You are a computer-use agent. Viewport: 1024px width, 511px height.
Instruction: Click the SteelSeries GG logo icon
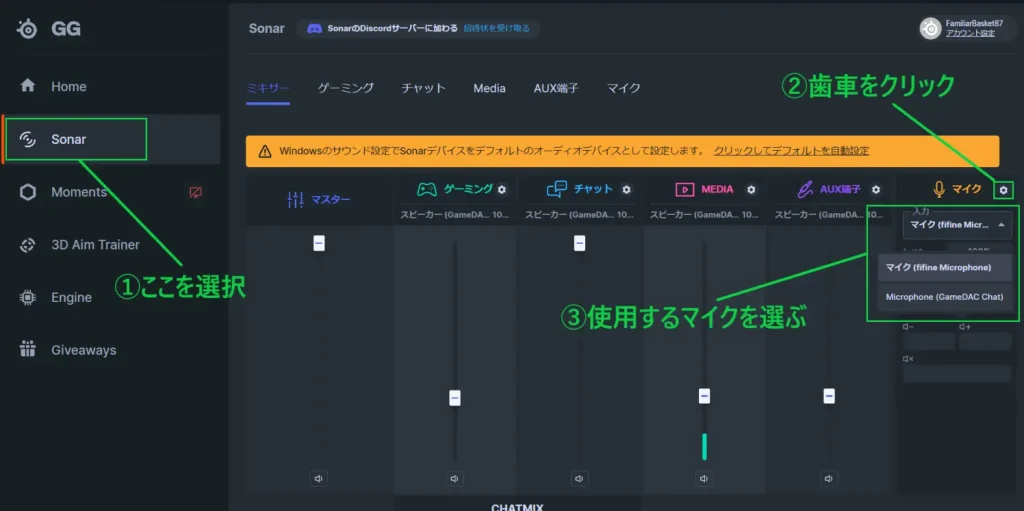(x=27, y=29)
